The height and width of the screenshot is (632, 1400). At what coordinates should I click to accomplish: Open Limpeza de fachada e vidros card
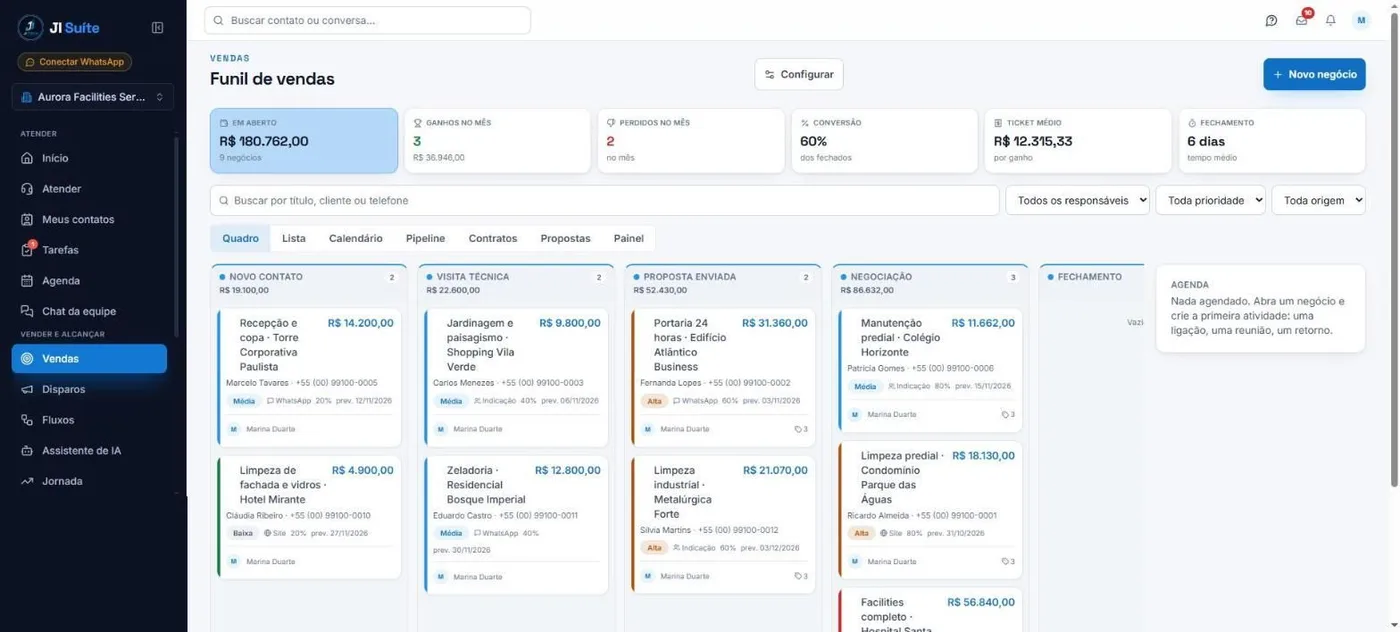pos(310,517)
